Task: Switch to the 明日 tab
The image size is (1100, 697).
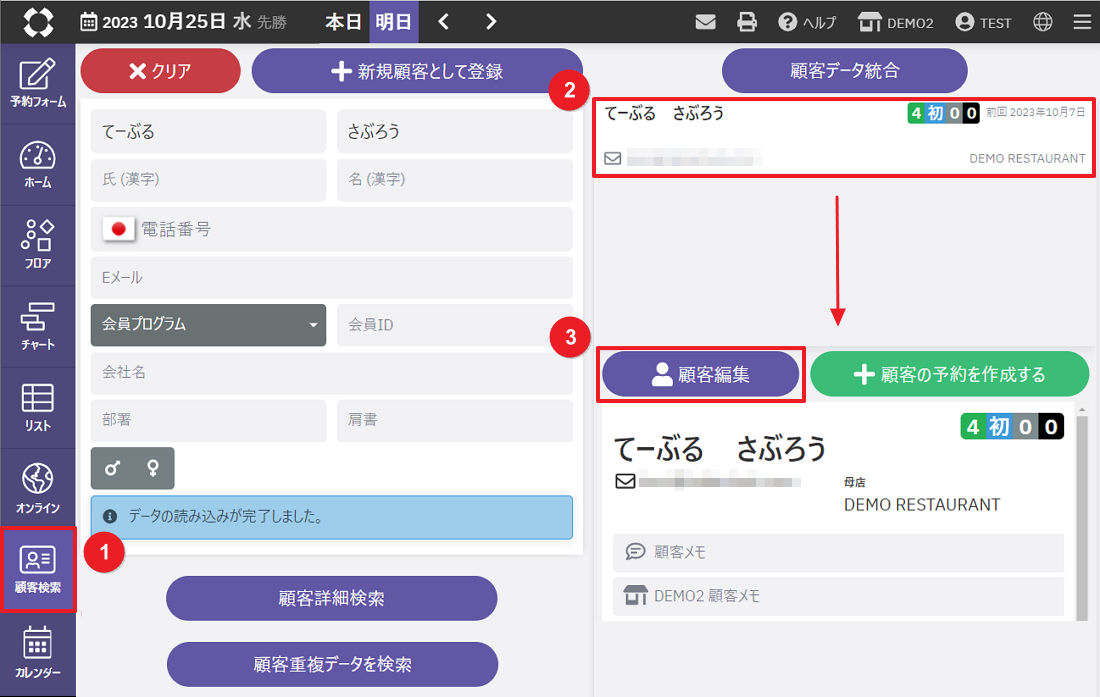Action: [x=393, y=22]
